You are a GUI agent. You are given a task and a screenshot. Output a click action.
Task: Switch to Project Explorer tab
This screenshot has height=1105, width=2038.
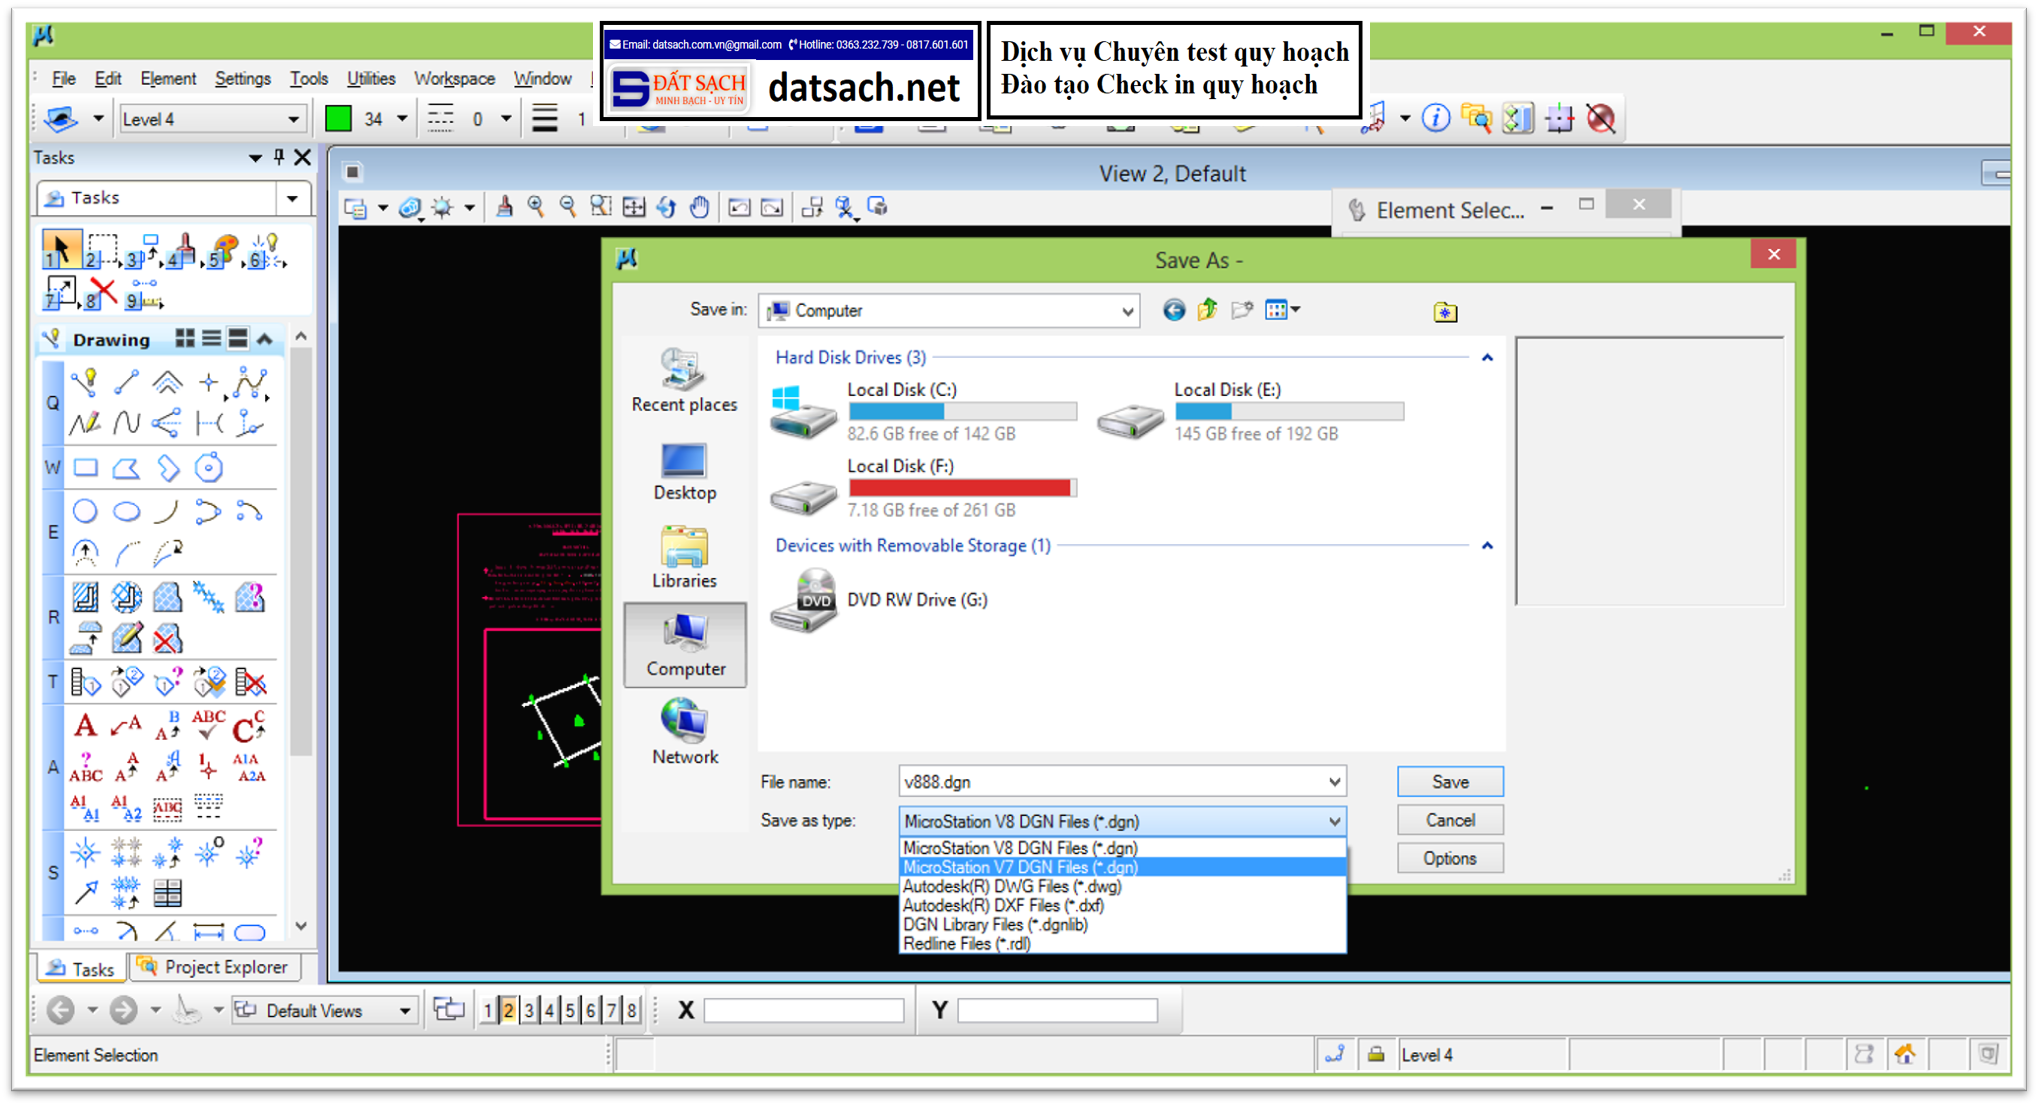coord(213,967)
